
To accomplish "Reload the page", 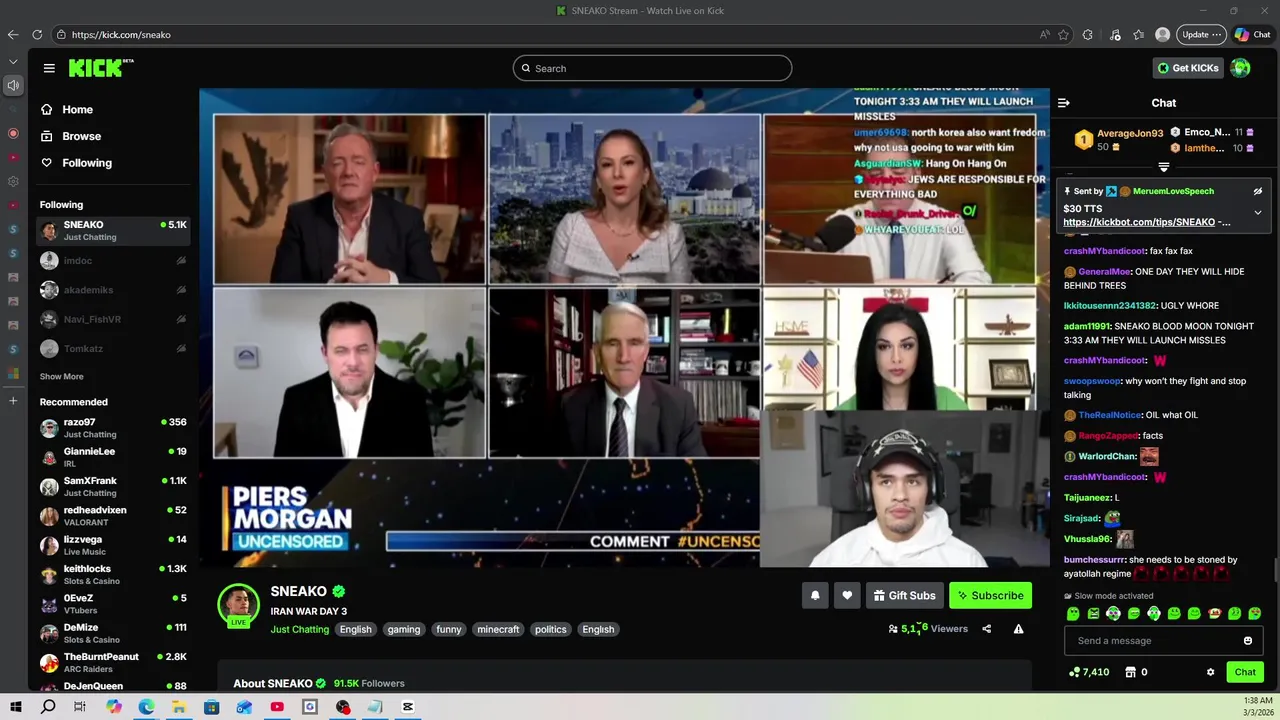I will click(x=37, y=35).
